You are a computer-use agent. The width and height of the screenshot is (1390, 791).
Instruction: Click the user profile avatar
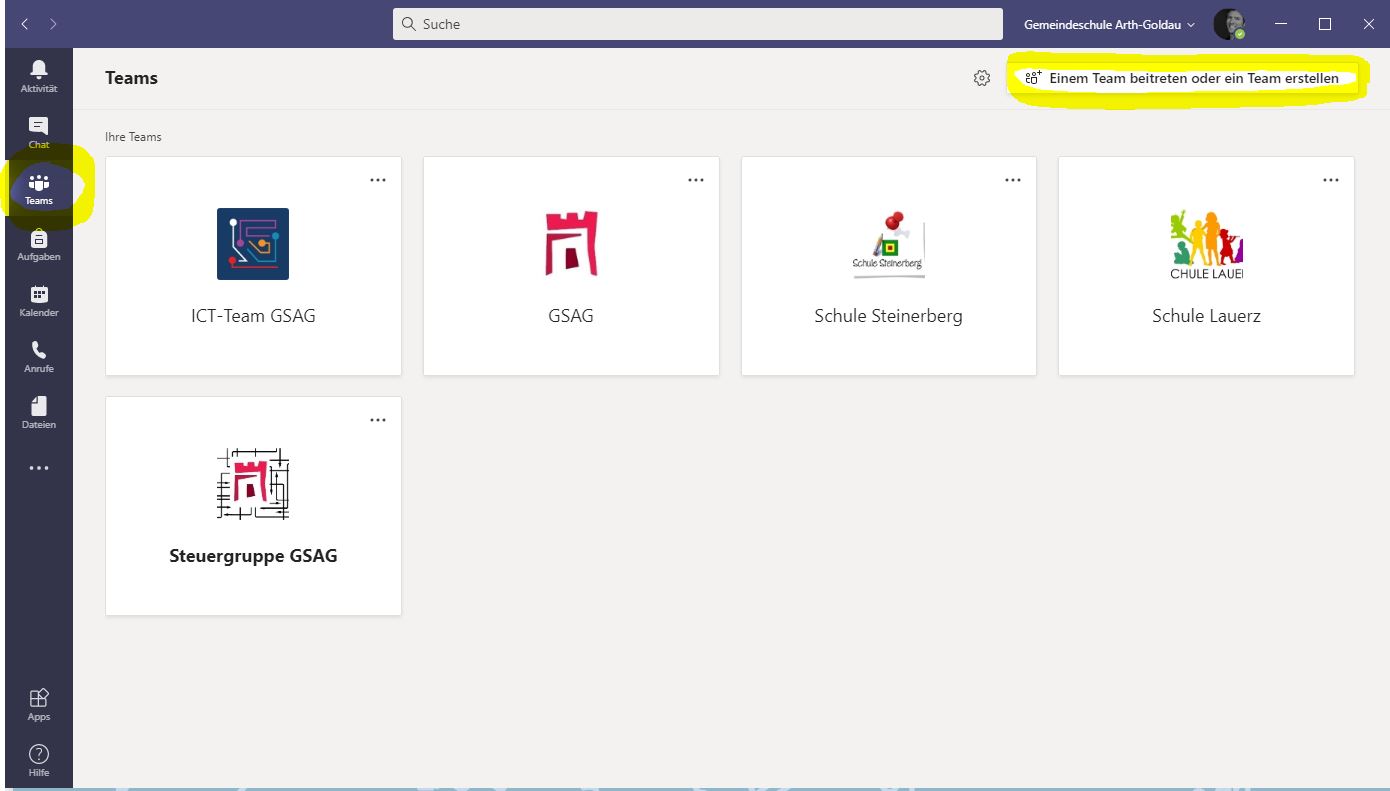point(1229,24)
